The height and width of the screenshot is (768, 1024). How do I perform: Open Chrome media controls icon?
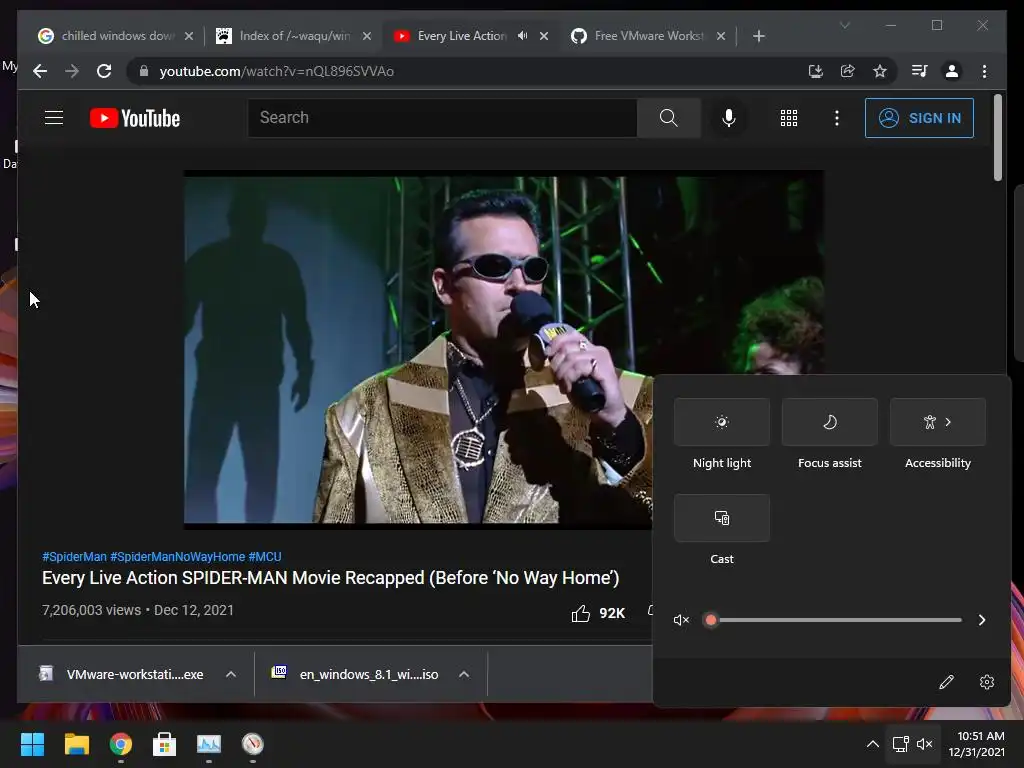coord(920,71)
